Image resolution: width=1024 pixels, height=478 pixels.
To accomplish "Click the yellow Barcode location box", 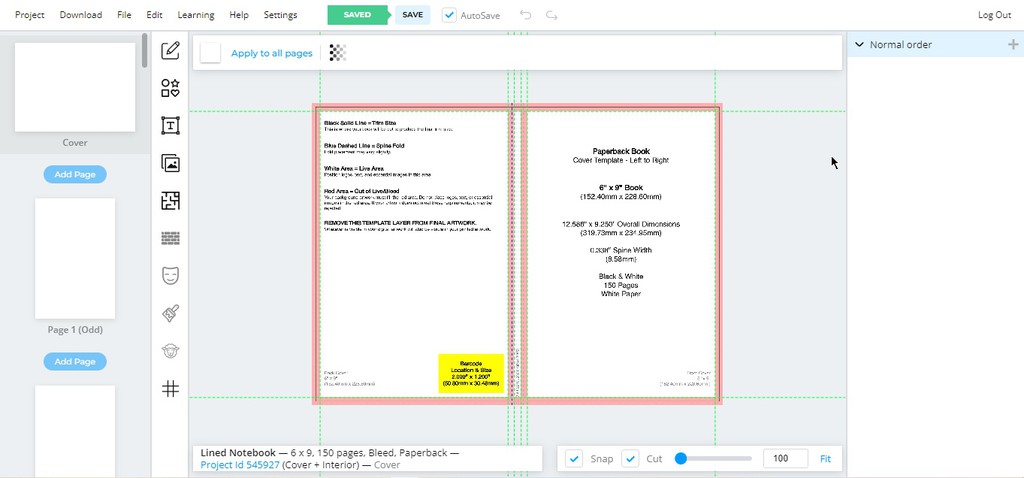I will 471,374.
